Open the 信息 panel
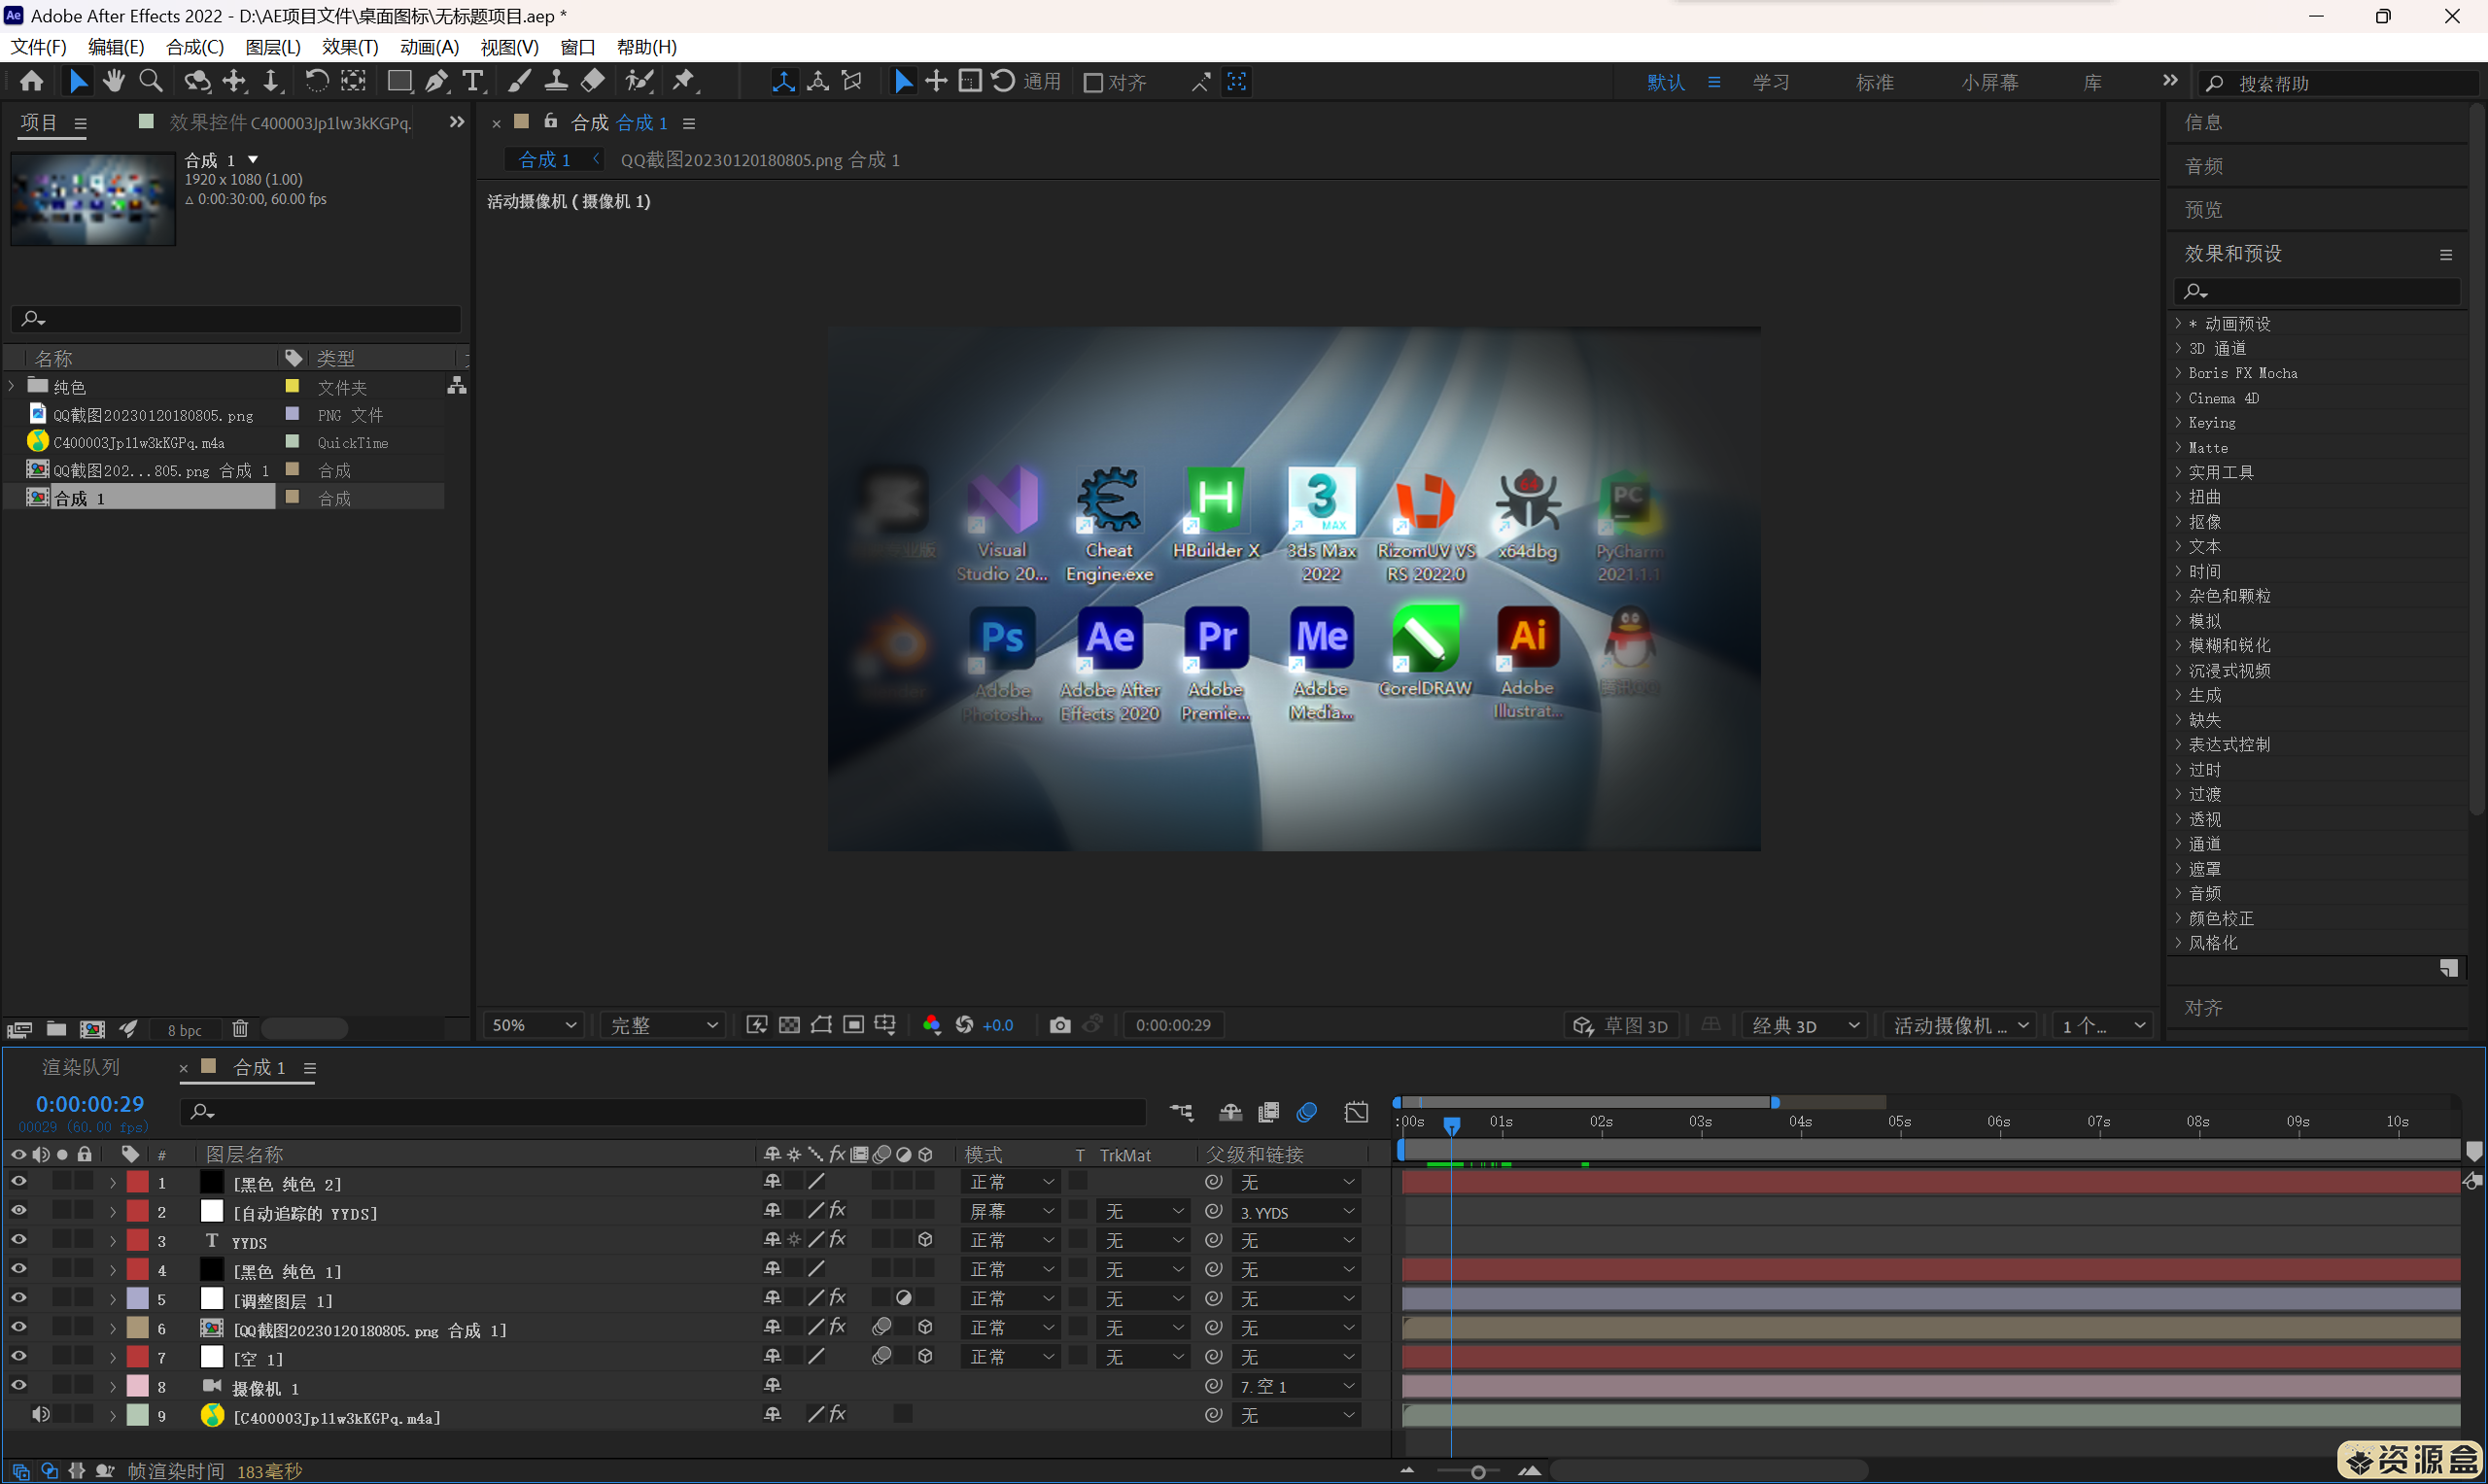The image size is (2488, 1484). 2203,122
